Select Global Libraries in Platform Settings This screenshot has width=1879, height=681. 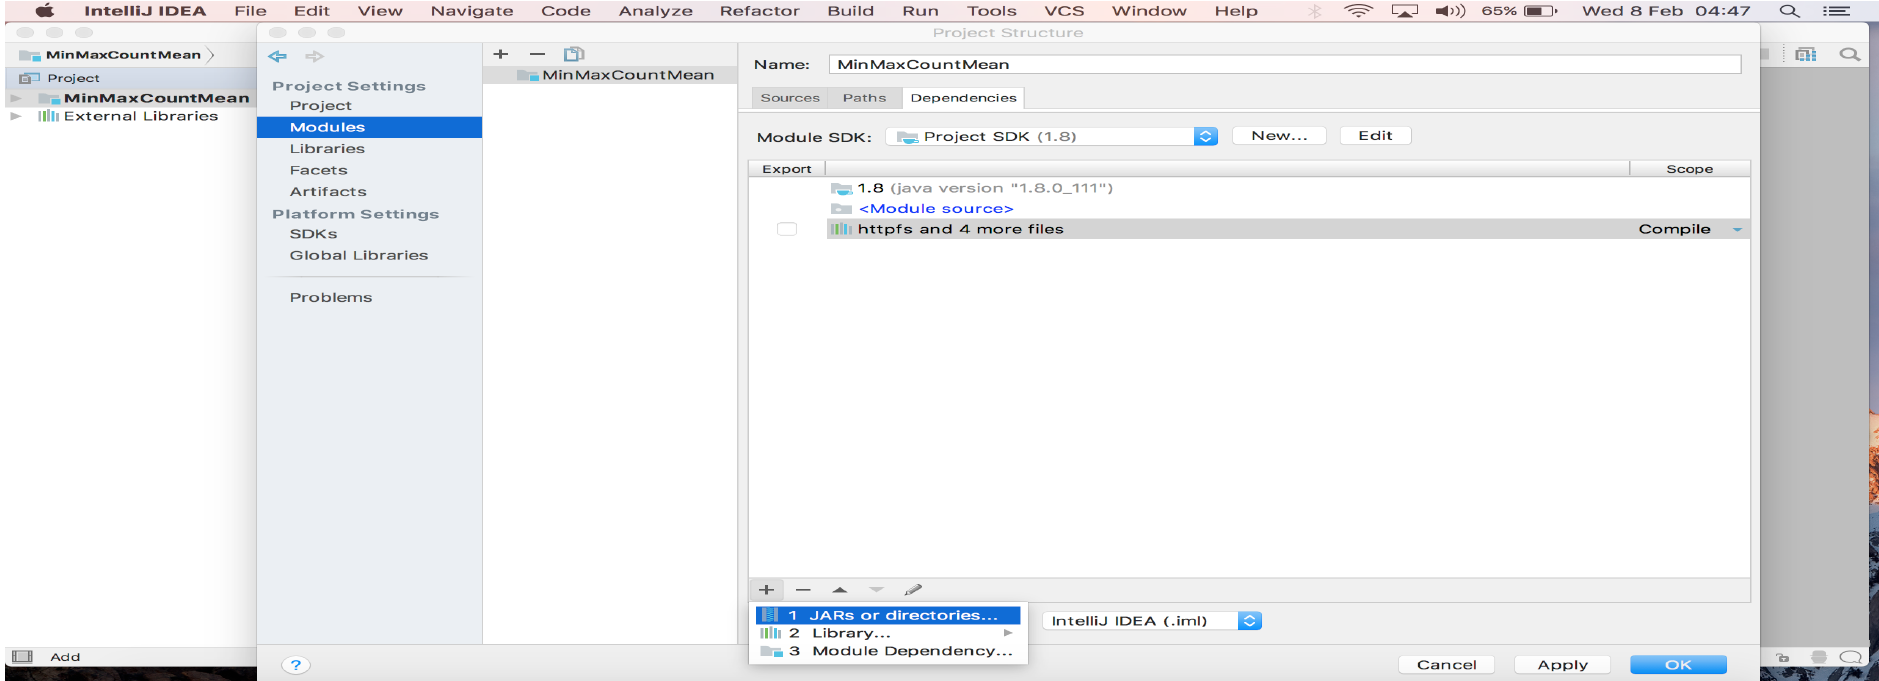click(358, 256)
